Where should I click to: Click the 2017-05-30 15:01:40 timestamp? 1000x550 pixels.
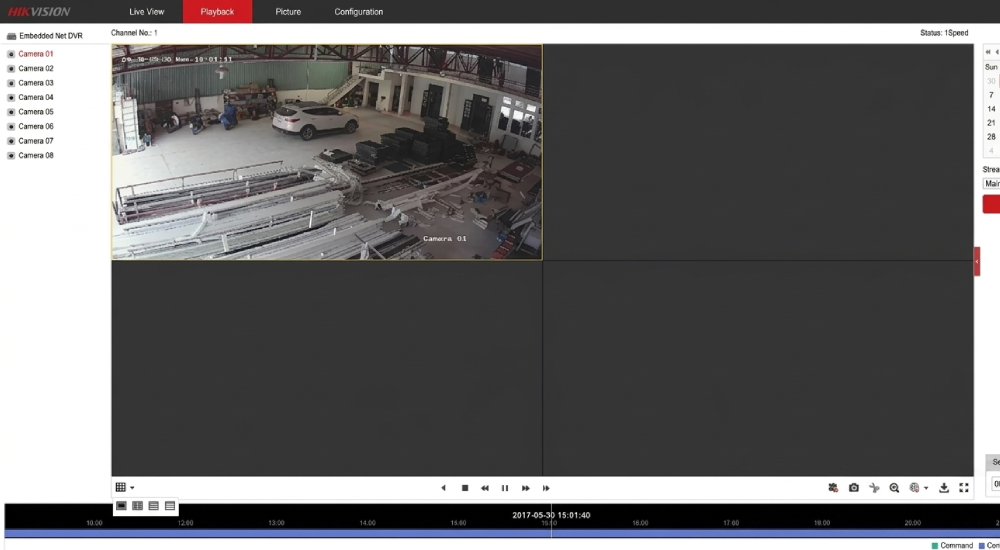click(x=551, y=516)
